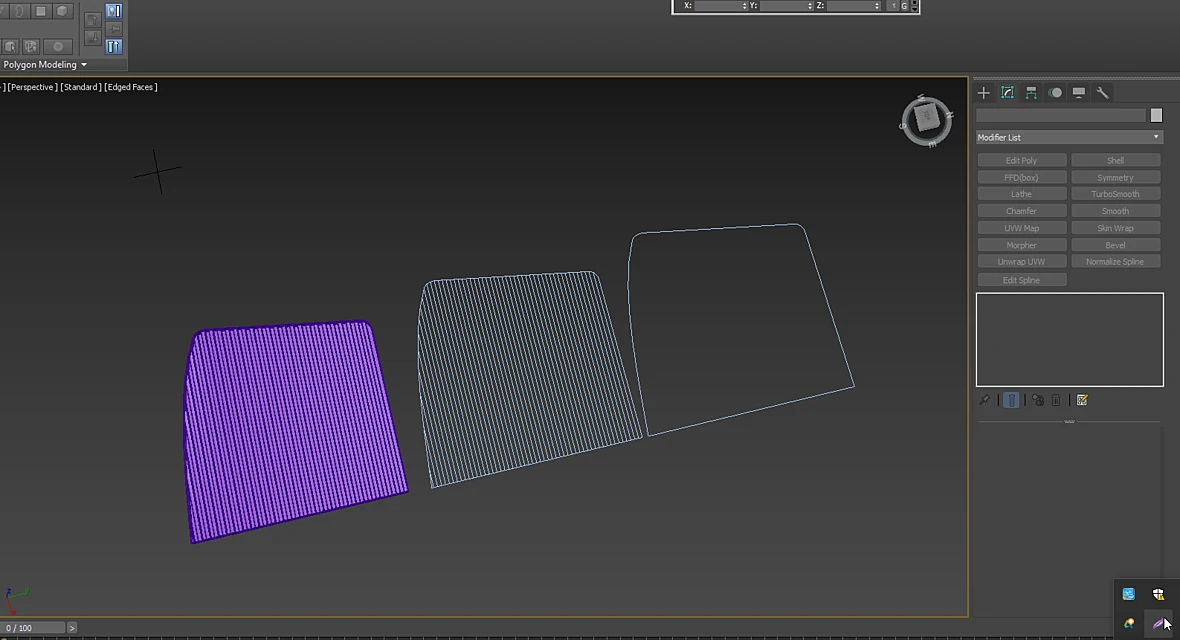1180x640 pixels.
Task: Open the Perspective viewport label menu
Action: point(32,87)
